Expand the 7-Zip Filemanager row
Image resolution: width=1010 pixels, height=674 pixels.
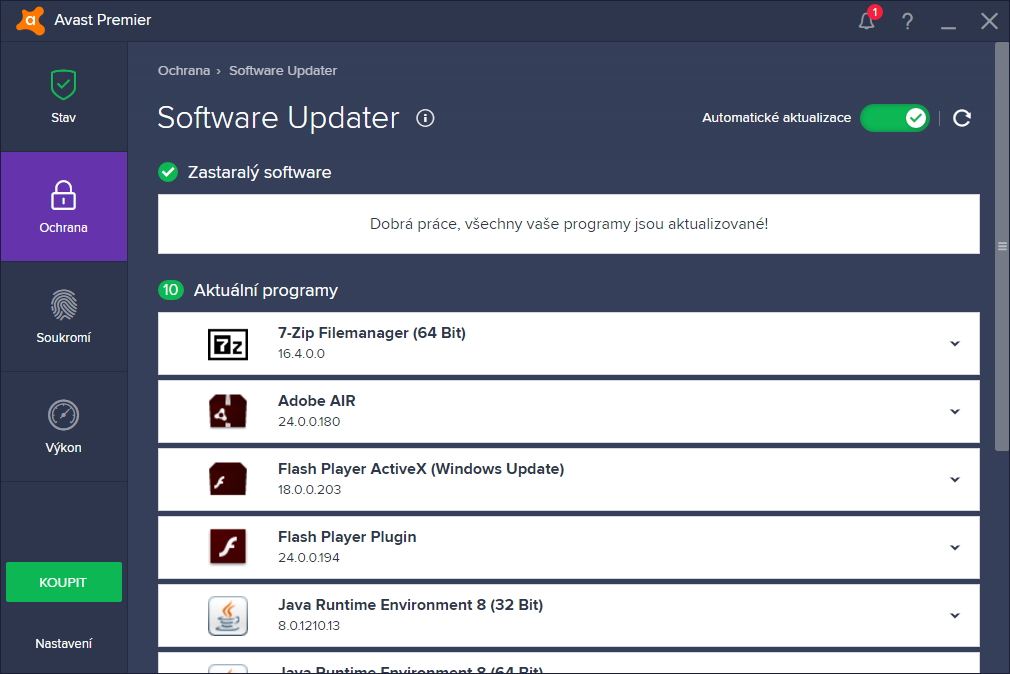[x=955, y=343]
